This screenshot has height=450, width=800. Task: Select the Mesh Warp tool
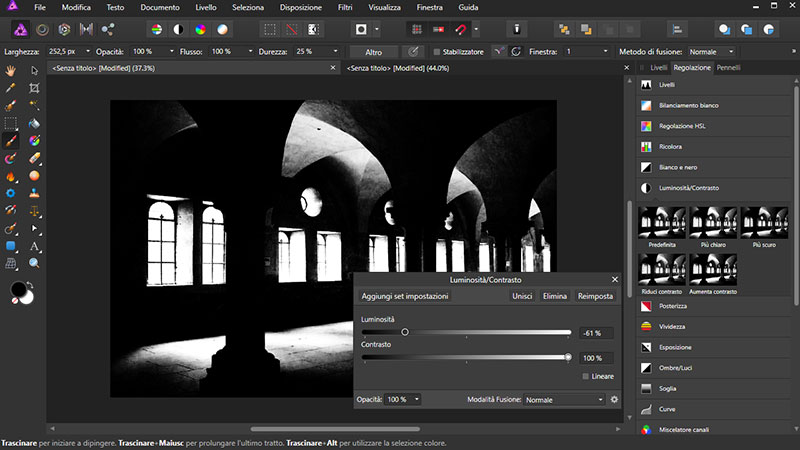click(11, 263)
